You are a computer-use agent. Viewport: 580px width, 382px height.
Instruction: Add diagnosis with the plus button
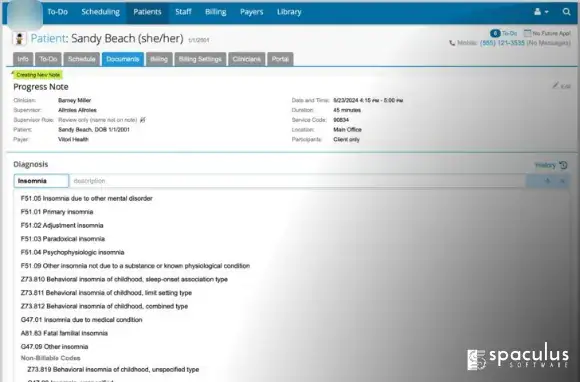coord(547,181)
